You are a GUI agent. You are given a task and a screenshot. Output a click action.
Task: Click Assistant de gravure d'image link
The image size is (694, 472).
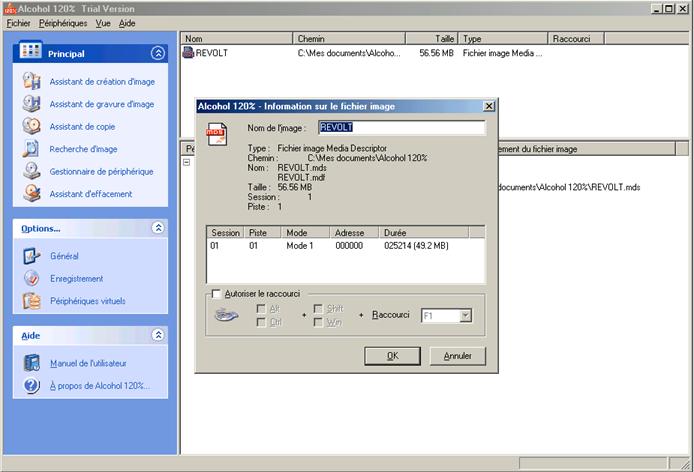click(102, 104)
